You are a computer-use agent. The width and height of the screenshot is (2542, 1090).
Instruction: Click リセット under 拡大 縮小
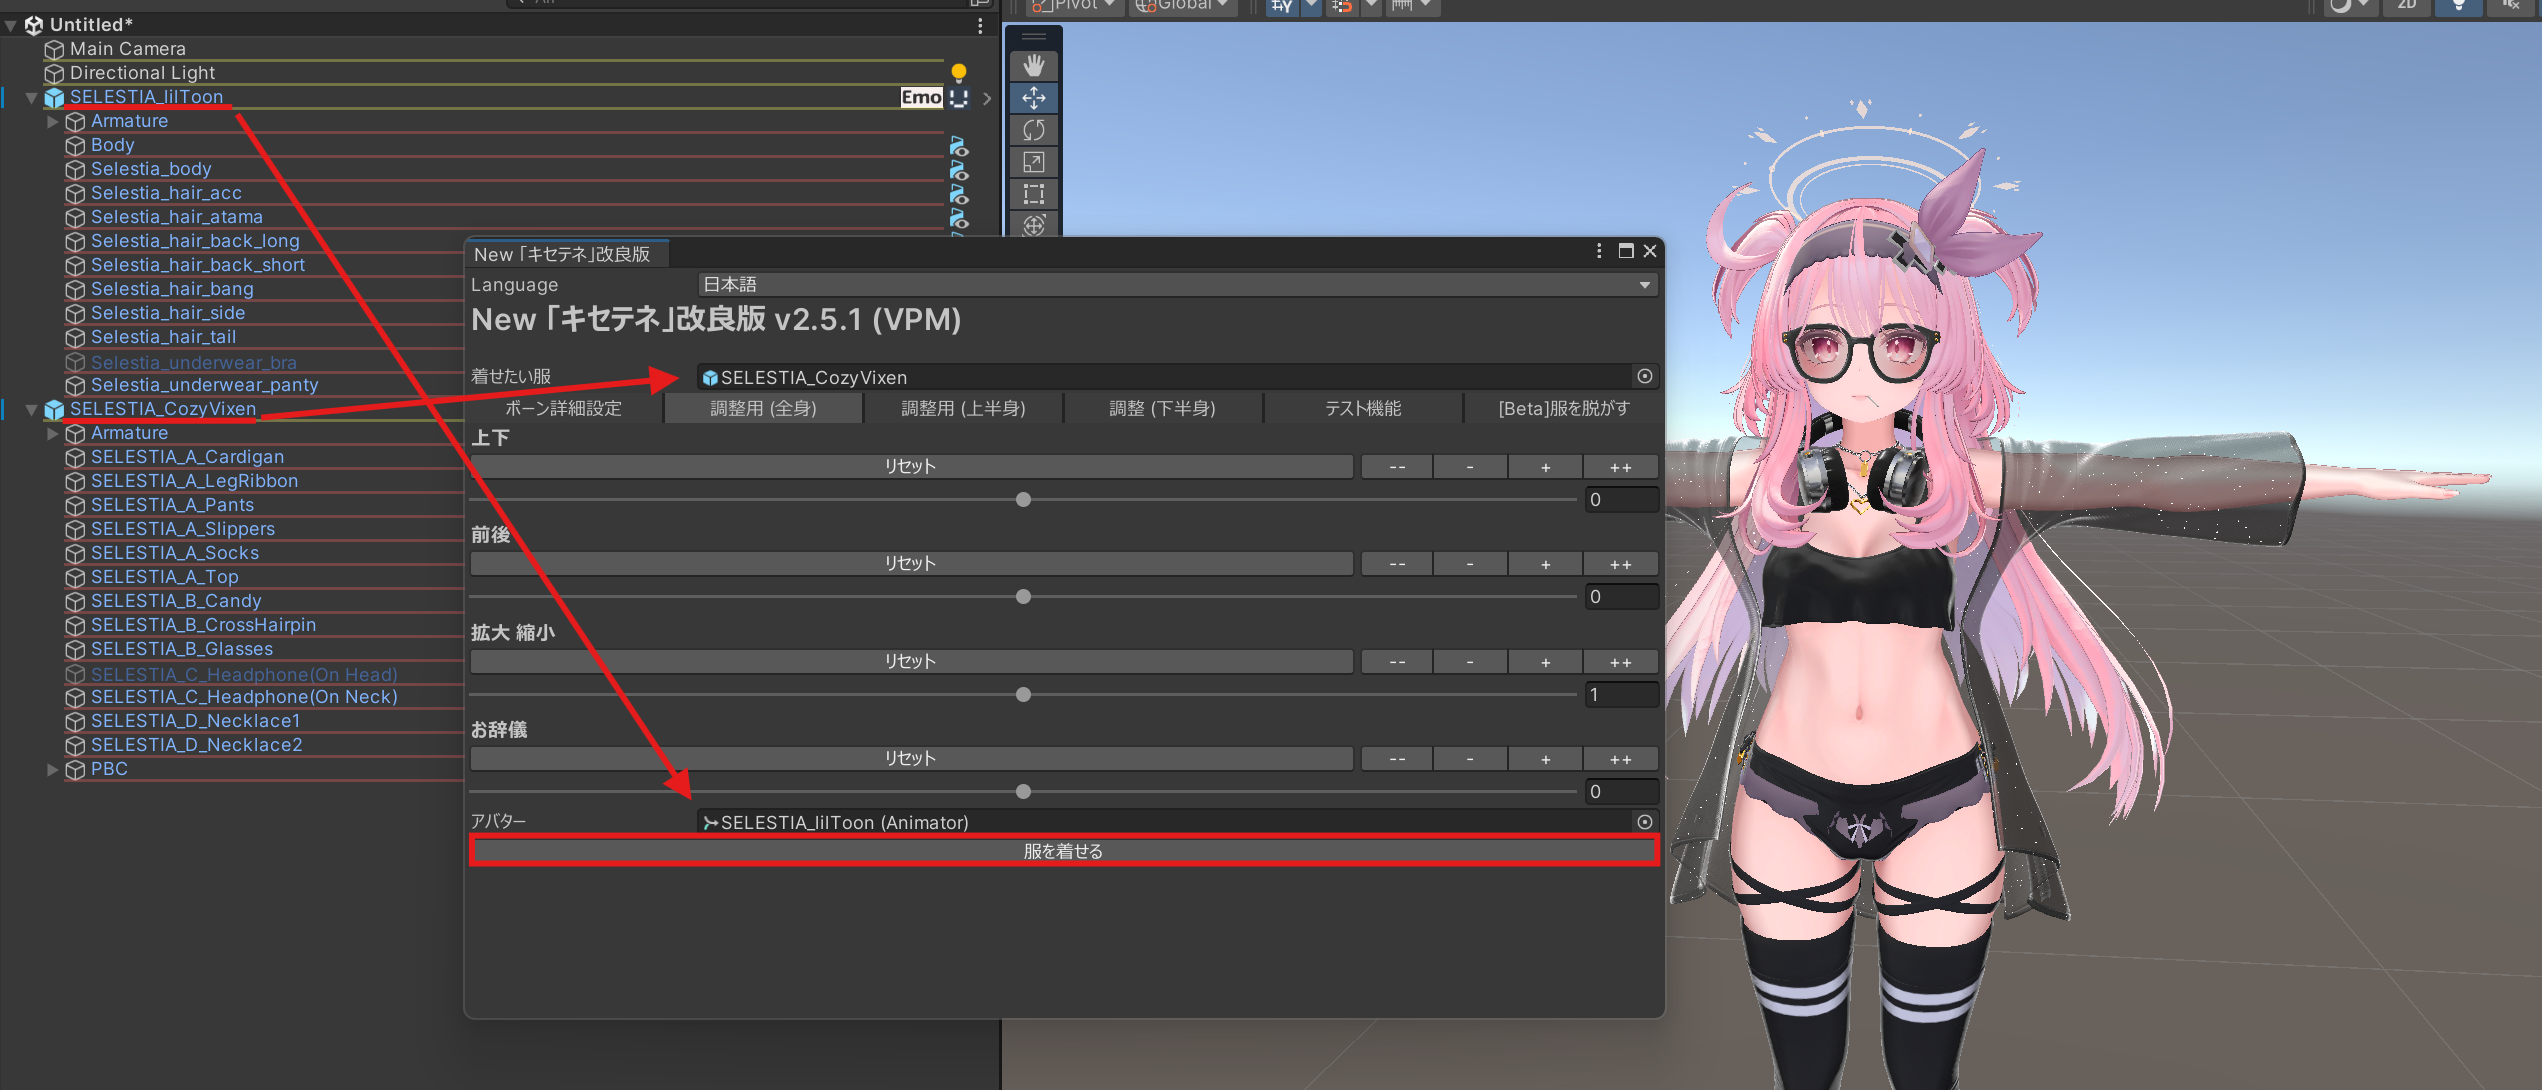point(909,661)
